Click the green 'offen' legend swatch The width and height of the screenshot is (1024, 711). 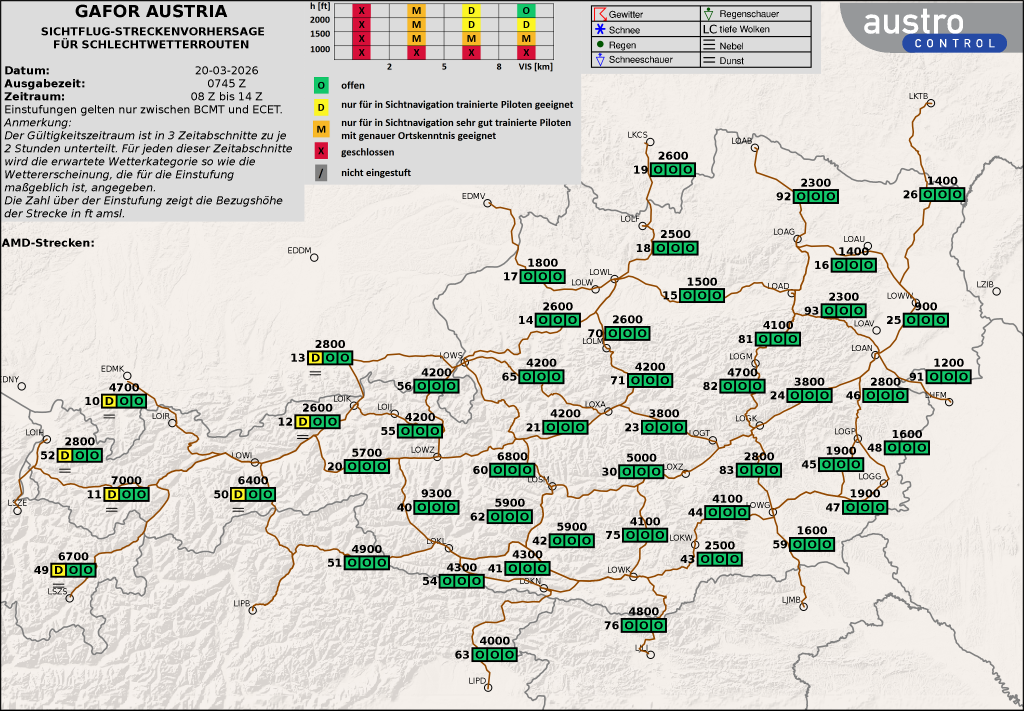click(x=321, y=85)
